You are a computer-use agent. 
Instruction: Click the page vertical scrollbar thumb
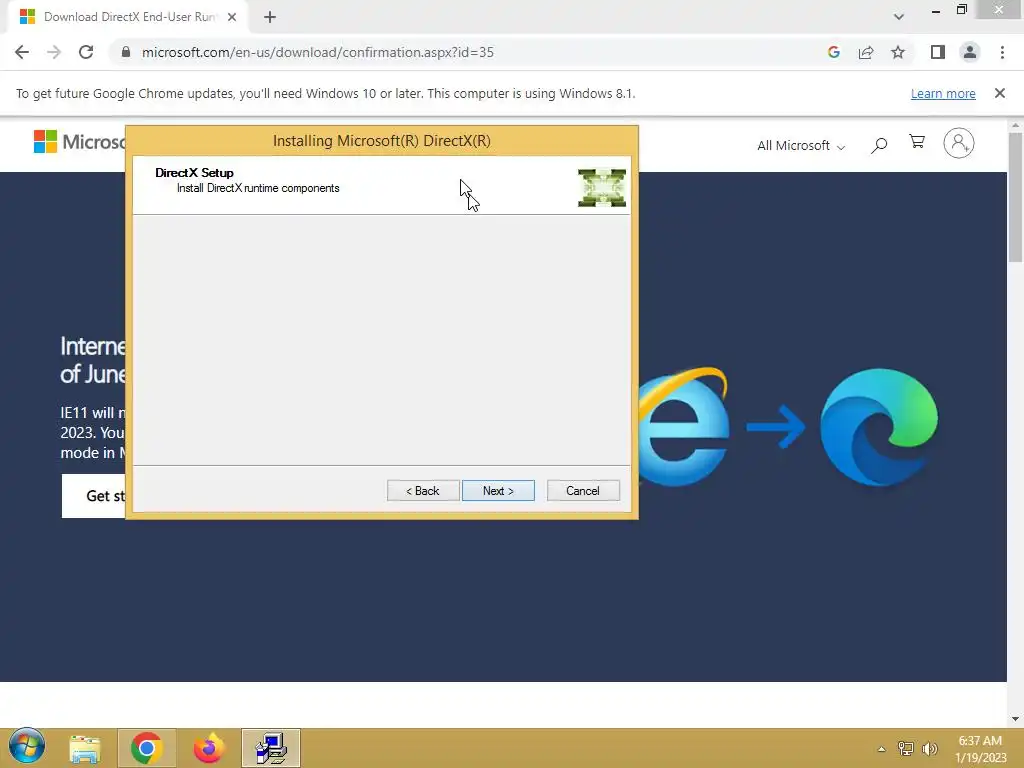[1015, 197]
